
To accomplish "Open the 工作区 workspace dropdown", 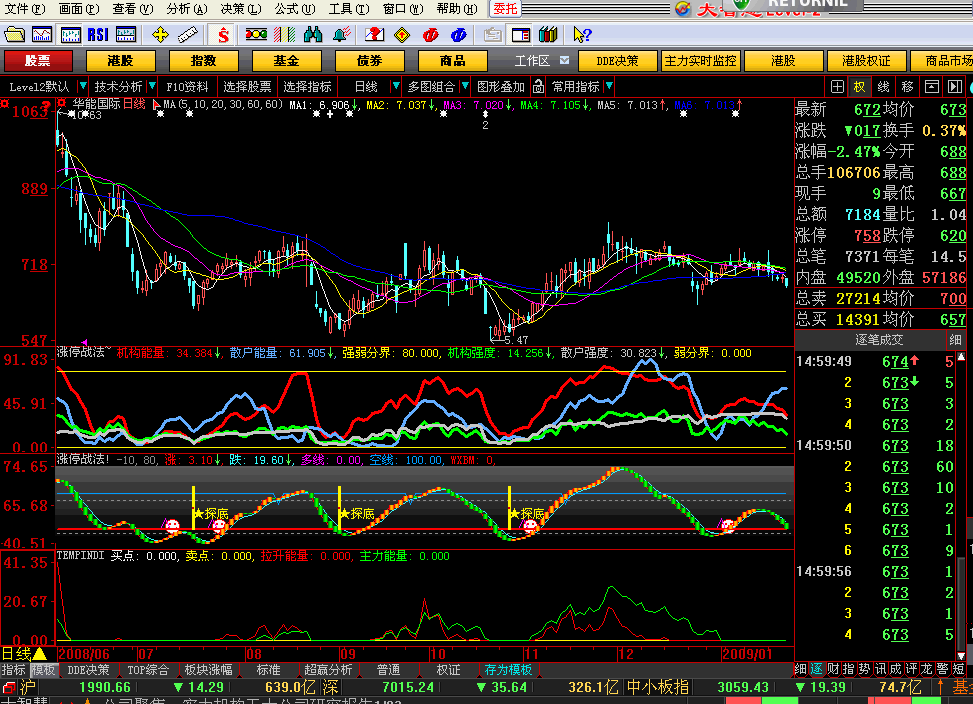I will click(564, 60).
